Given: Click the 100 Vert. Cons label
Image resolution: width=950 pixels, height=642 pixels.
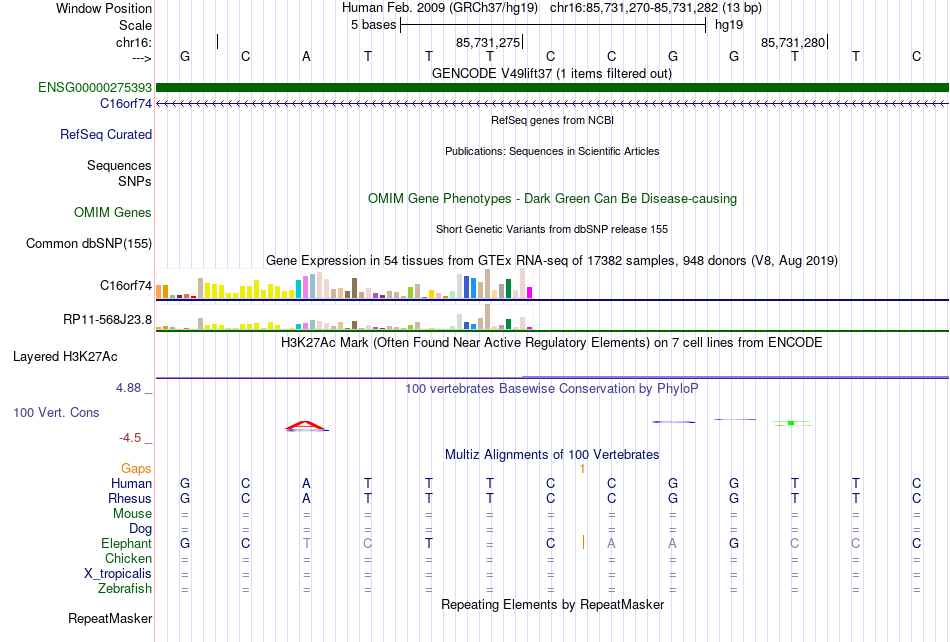Looking at the screenshot, I should pos(56,412).
